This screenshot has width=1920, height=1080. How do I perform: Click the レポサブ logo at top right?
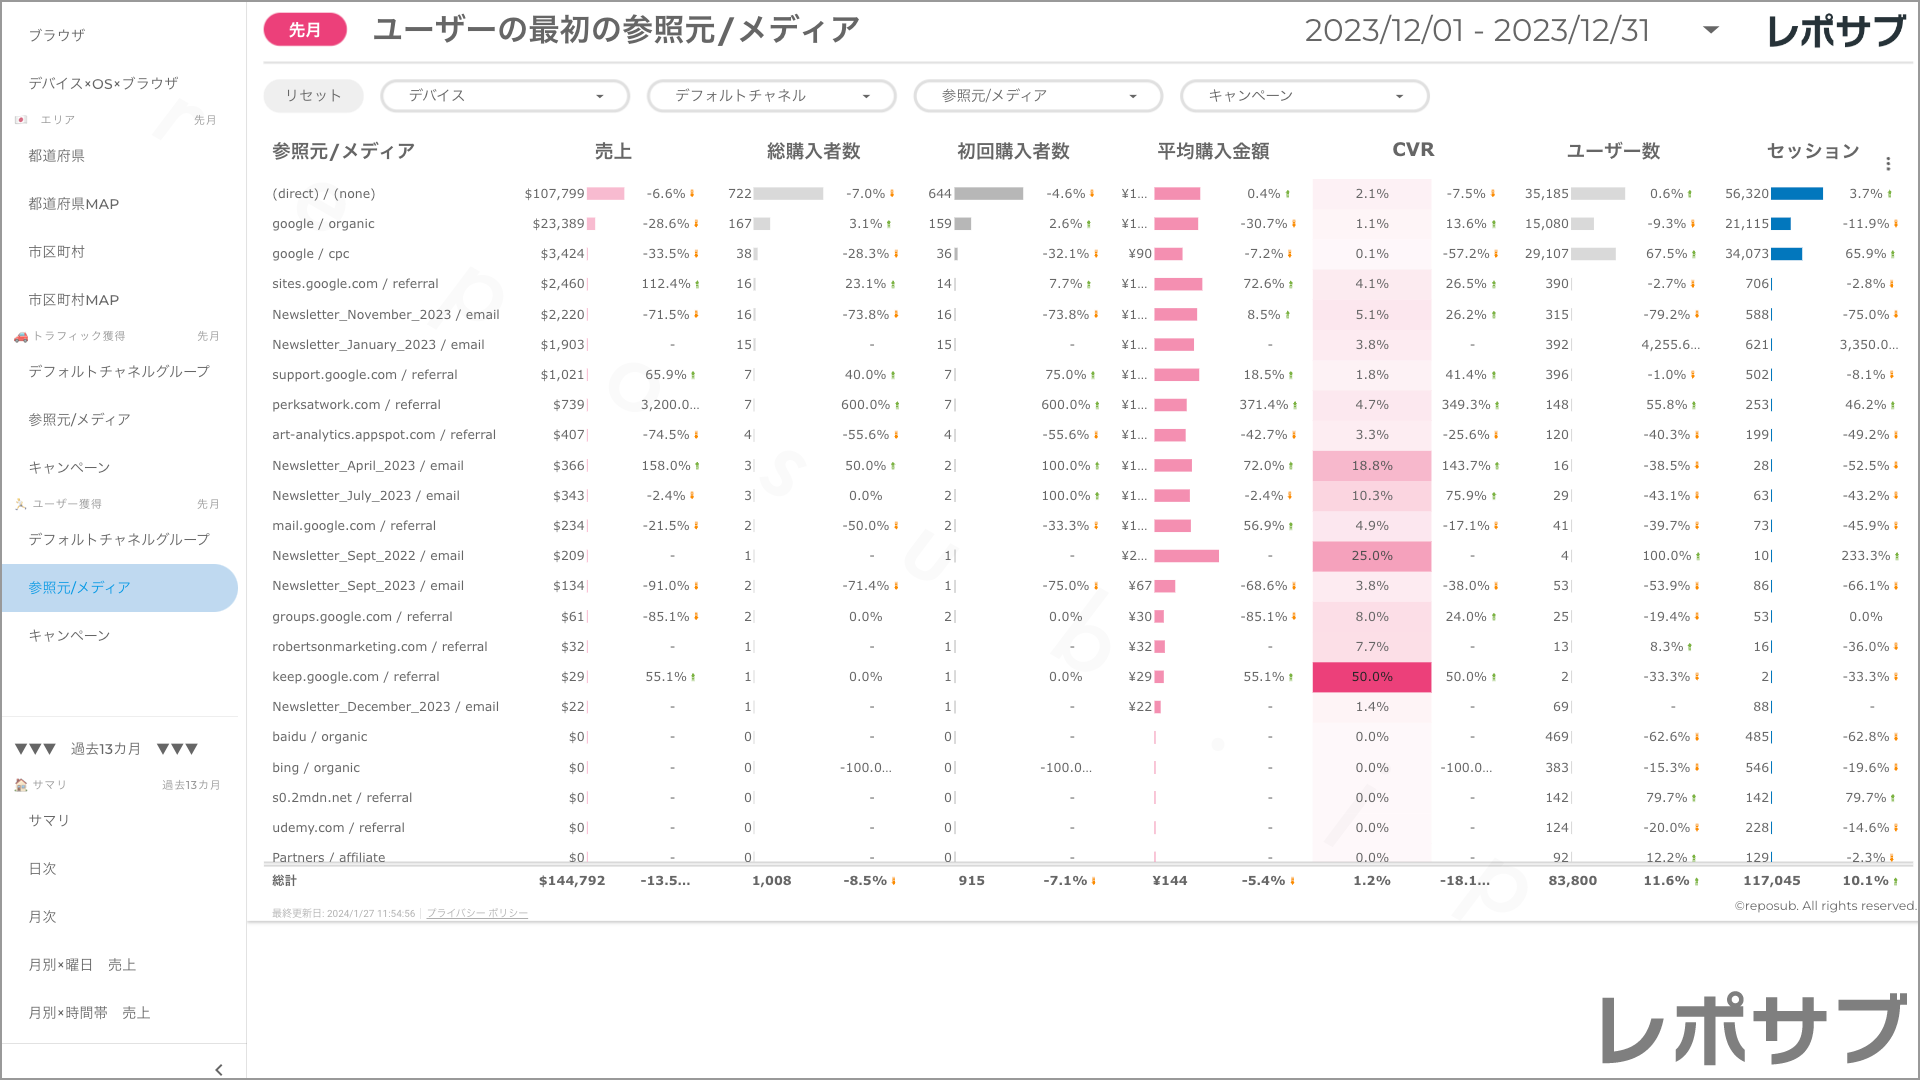(x=1836, y=32)
